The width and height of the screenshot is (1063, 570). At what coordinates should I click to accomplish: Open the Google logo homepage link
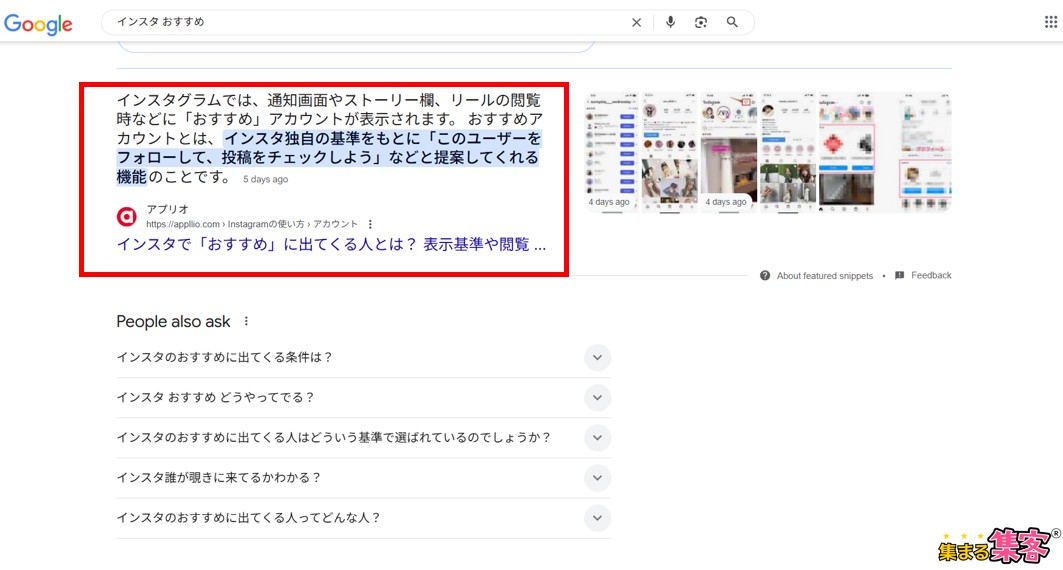(39, 24)
